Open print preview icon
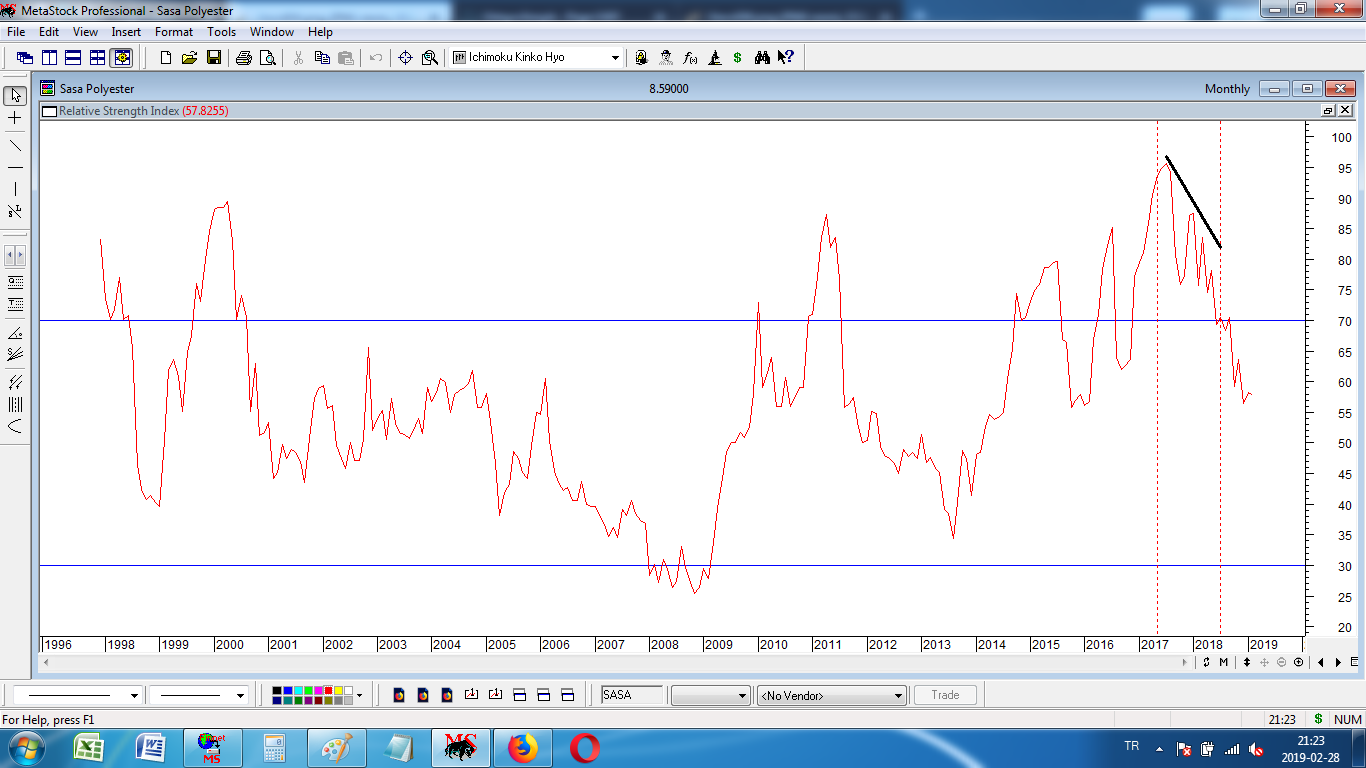Viewport: 1366px width, 768px height. tap(268, 58)
